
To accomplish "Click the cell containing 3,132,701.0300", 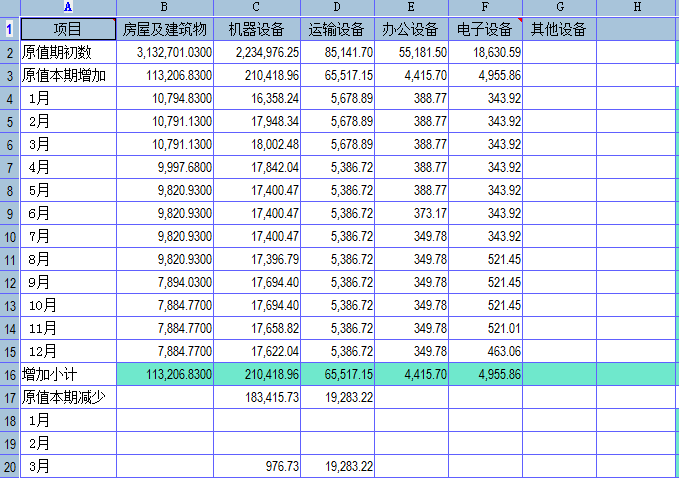I will coord(165,52).
